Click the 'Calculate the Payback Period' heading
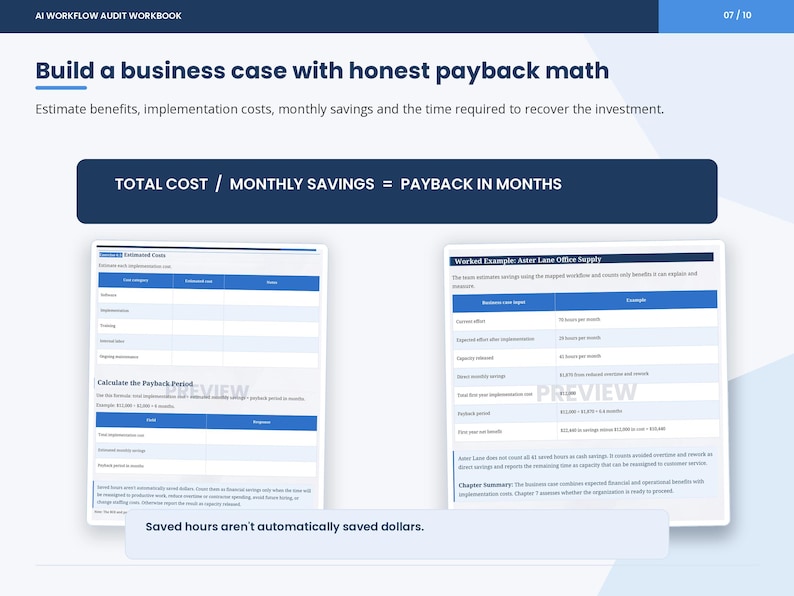Screen dimensions: 794x596 click(145, 383)
